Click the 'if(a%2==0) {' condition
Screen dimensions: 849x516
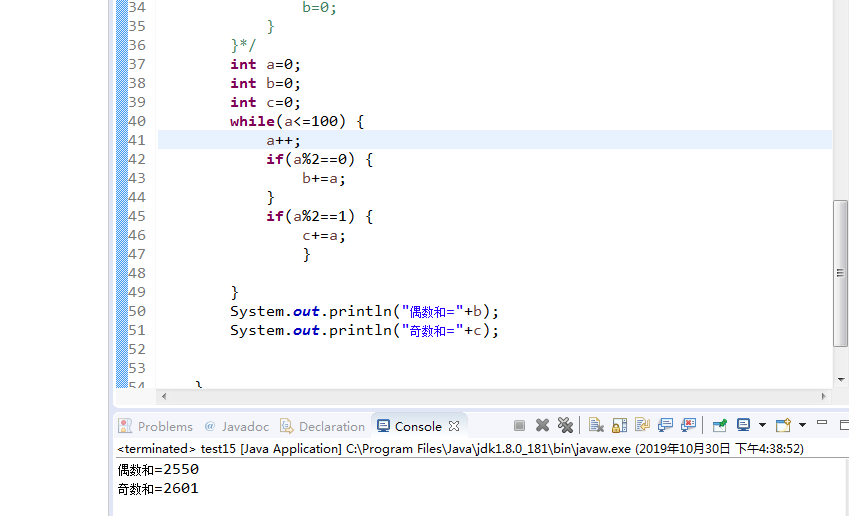click(x=319, y=160)
